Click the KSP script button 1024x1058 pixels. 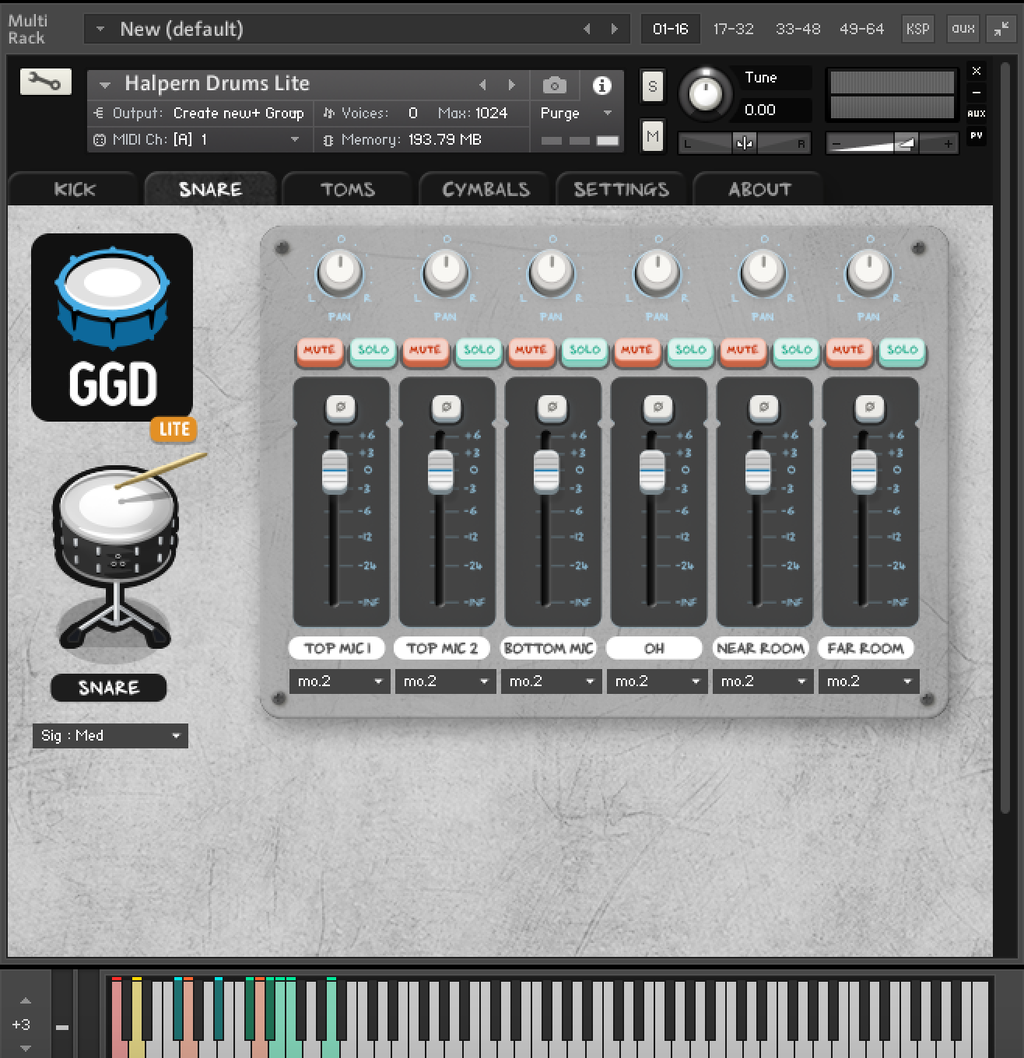[x=917, y=29]
